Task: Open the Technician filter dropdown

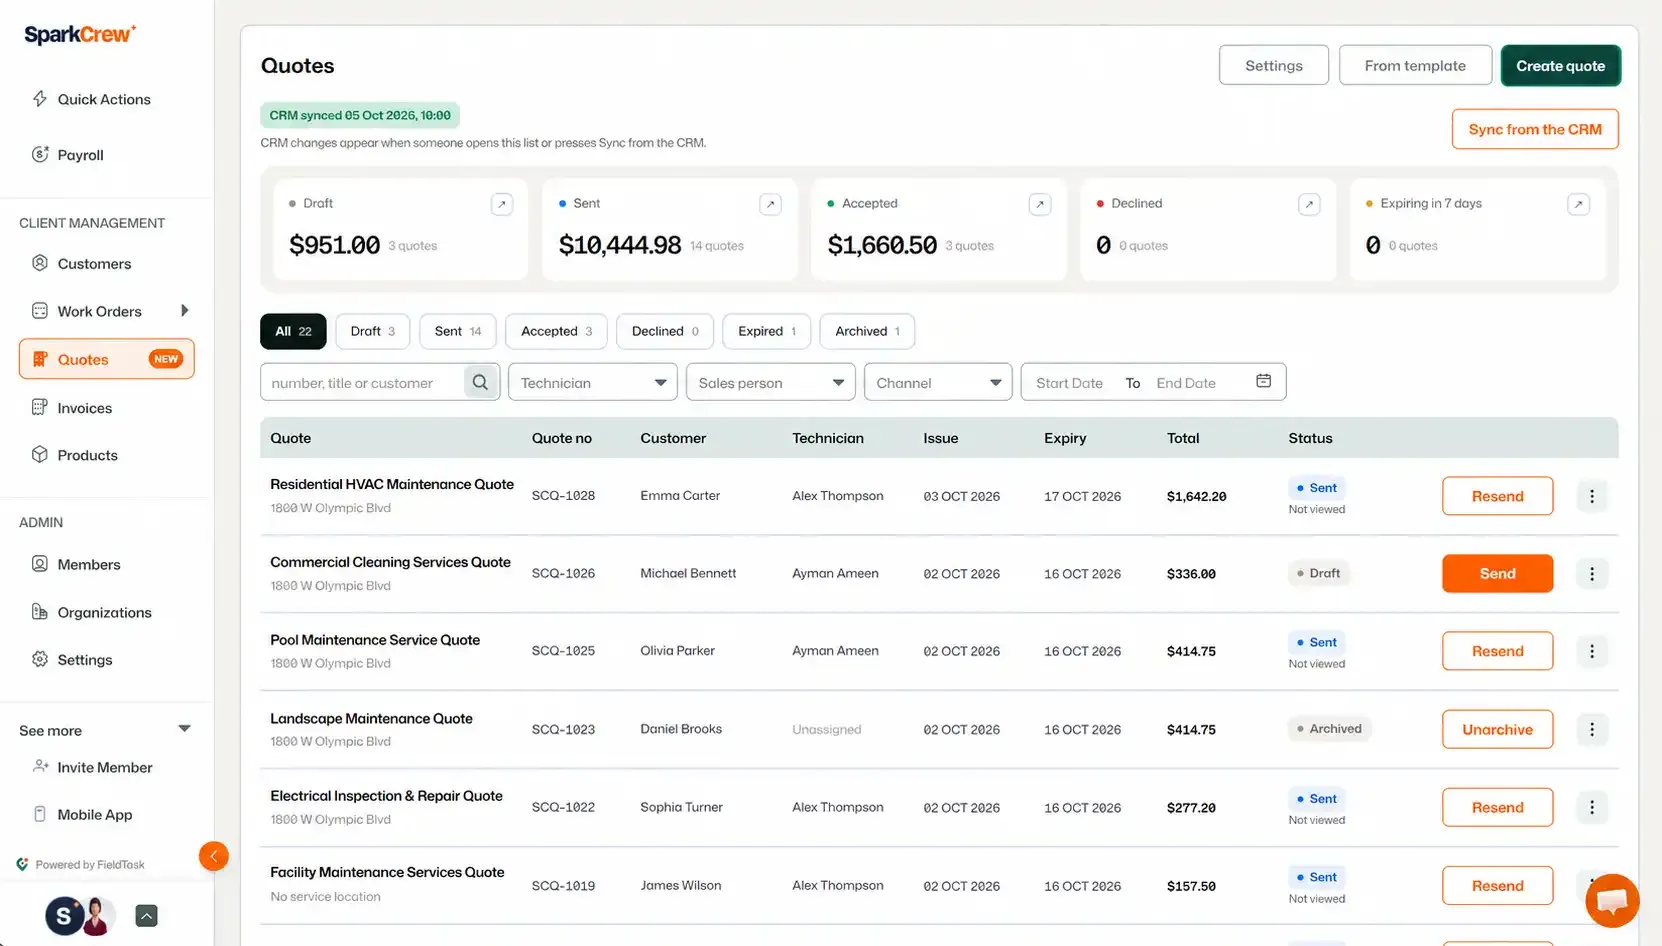Action: click(x=593, y=382)
